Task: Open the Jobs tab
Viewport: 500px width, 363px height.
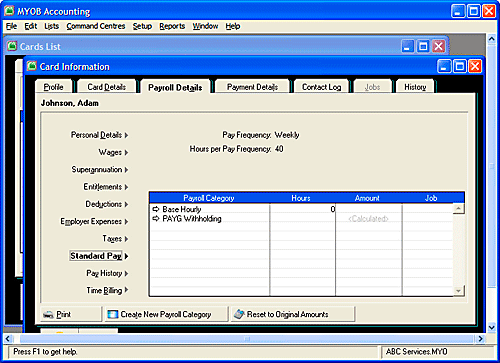Action: (x=372, y=87)
